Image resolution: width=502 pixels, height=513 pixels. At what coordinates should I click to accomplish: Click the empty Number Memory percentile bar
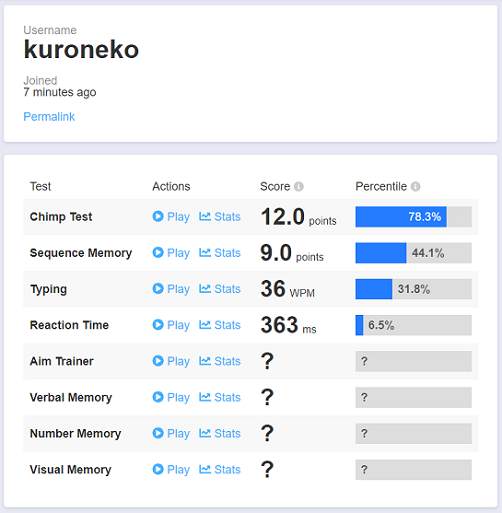click(413, 433)
